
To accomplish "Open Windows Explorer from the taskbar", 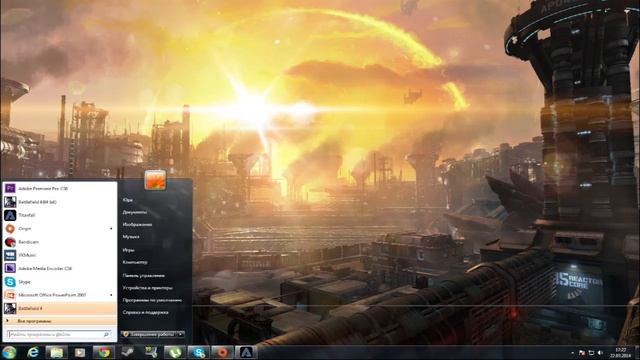I will pos(56,352).
